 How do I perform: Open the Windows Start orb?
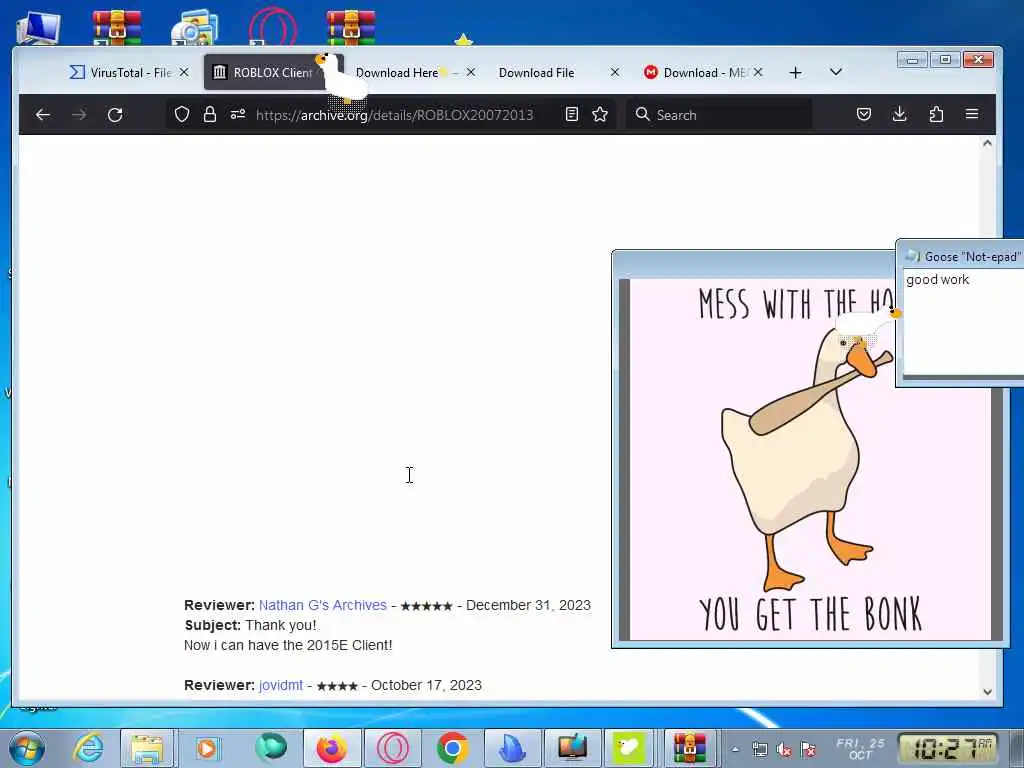pyautogui.click(x=27, y=748)
